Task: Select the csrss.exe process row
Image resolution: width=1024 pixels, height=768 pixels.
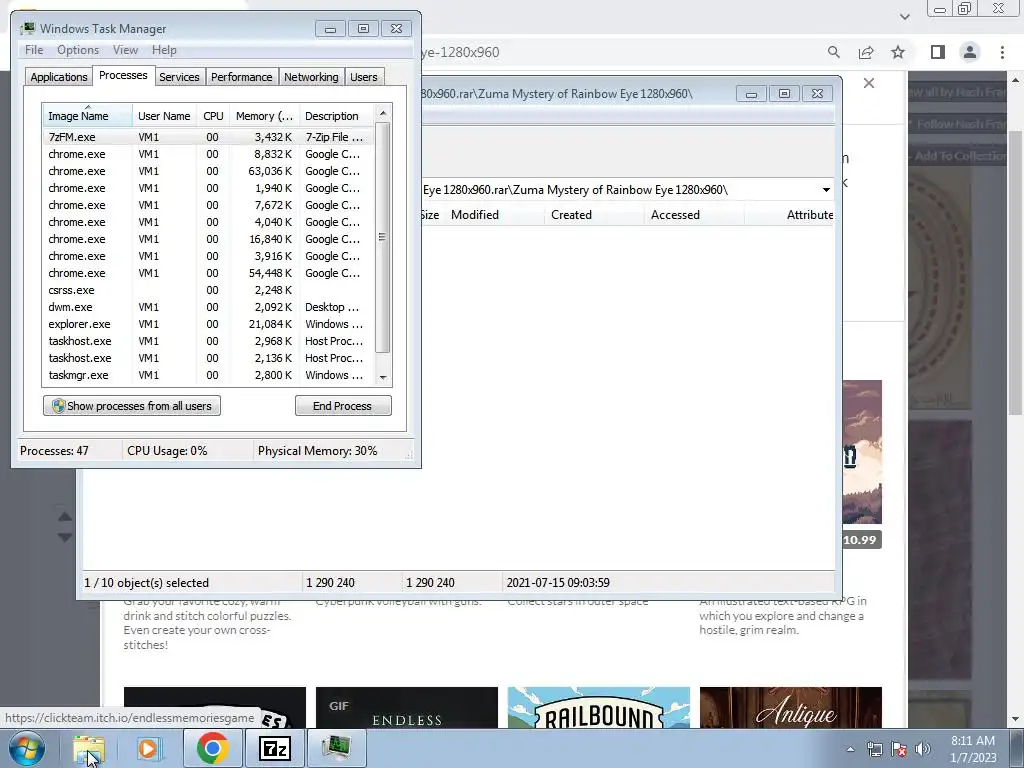Action: click(208, 290)
